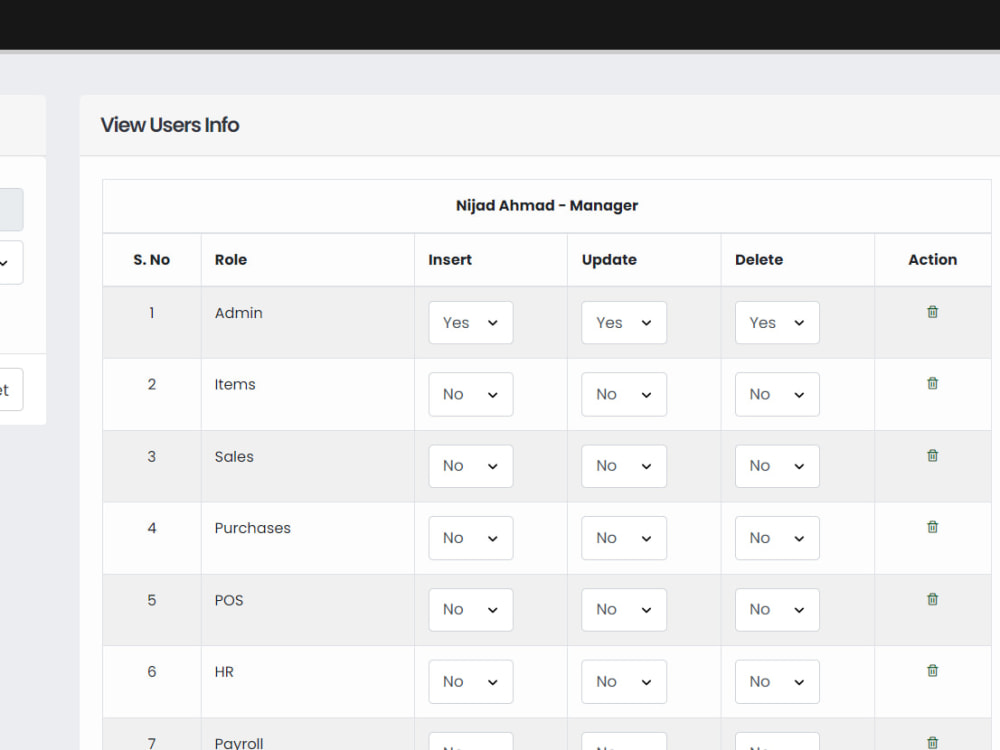Open Purchases Insert permission dropdown
Viewport: 1000px width, 750px height.
[471, 538]
